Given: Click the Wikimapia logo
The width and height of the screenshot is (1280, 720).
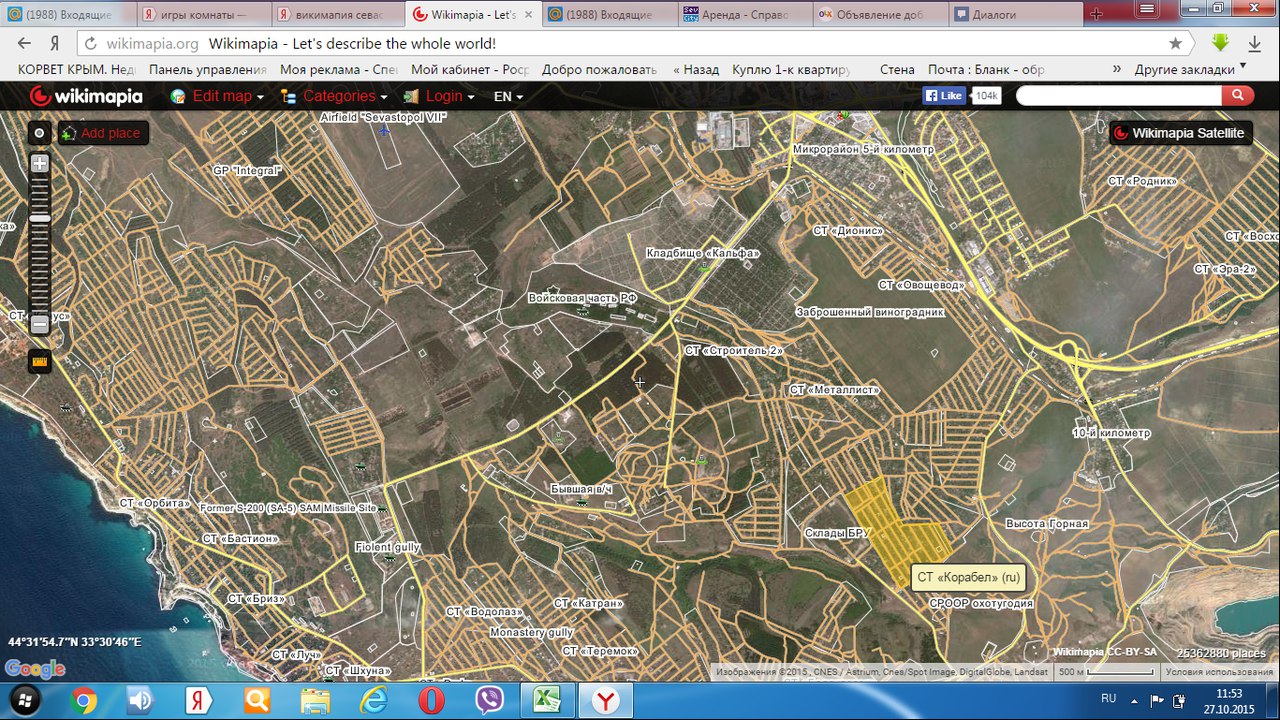Looking at the screenshot, I should 86,97.
